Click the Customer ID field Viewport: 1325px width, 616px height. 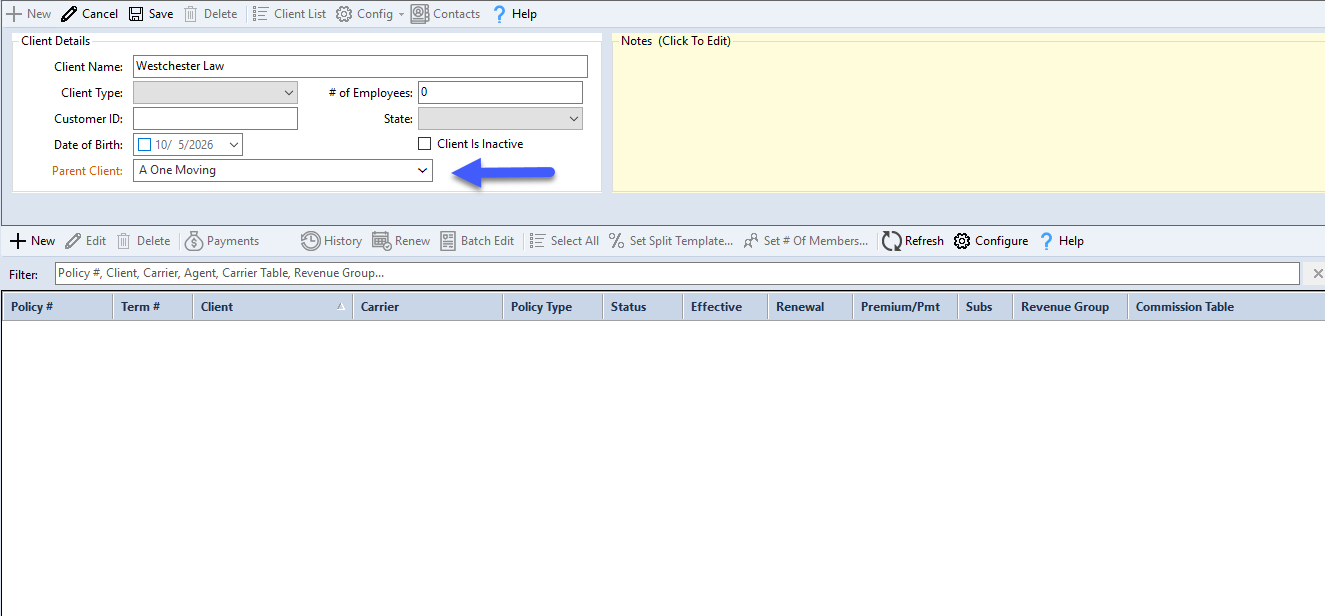(215, 119)
